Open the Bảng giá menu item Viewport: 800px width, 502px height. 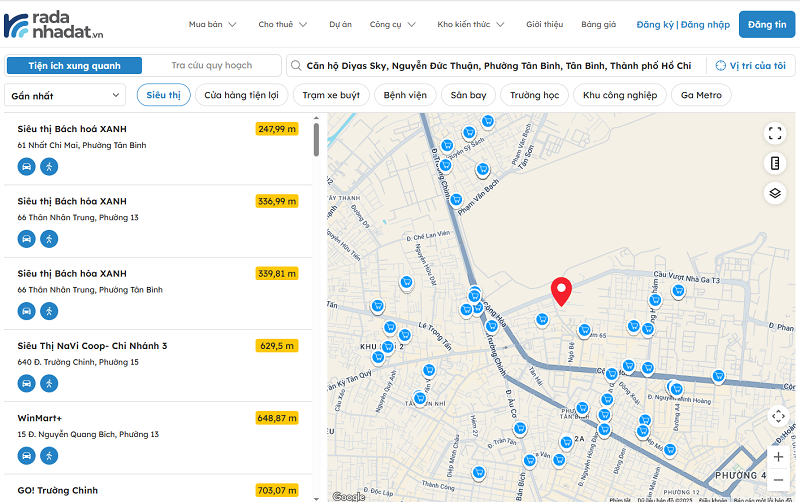pyautogui.click(x=598, y=24)
